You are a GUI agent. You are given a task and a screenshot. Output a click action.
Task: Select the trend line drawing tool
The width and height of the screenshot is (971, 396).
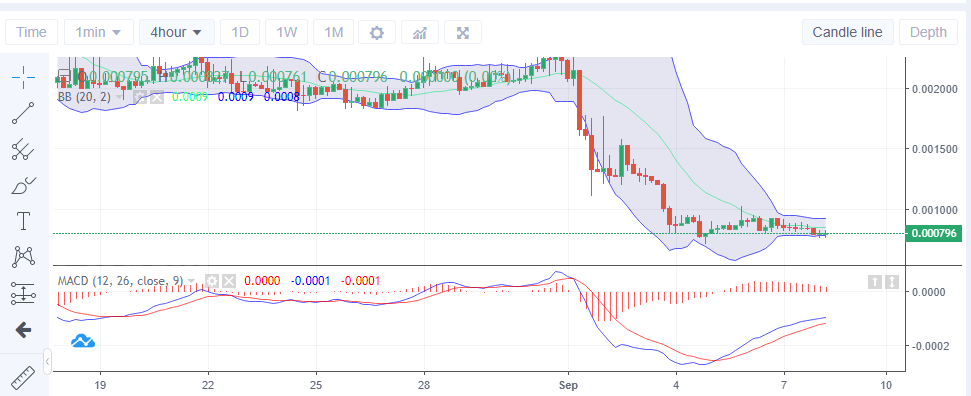point(24,113)
